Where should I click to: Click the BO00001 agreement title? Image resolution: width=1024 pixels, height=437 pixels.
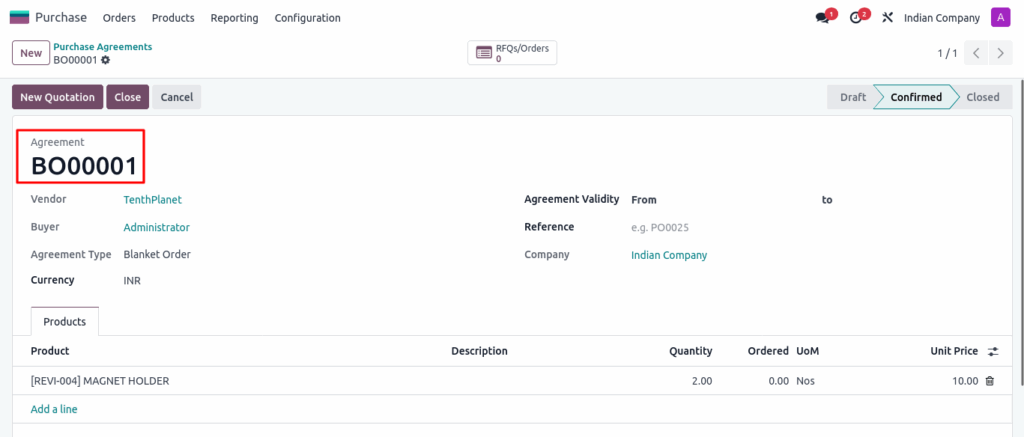pos(84,167)
